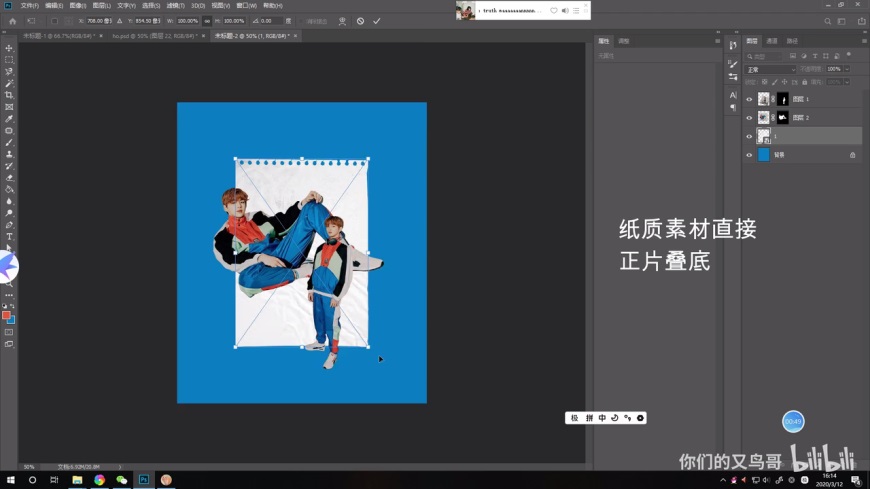Image resolution: width=870 pixels, height=489 pixels.
Task: Open the Character panel icon
Action: pos(733,95)
